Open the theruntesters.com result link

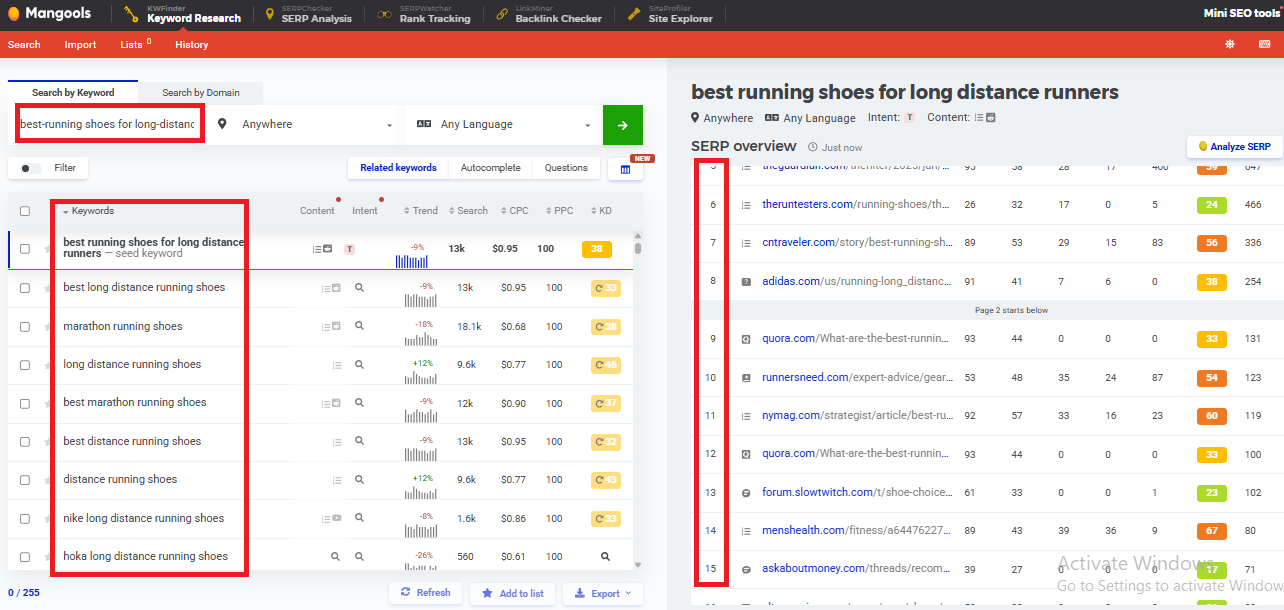pyautogui.click(x=856, y=205)
